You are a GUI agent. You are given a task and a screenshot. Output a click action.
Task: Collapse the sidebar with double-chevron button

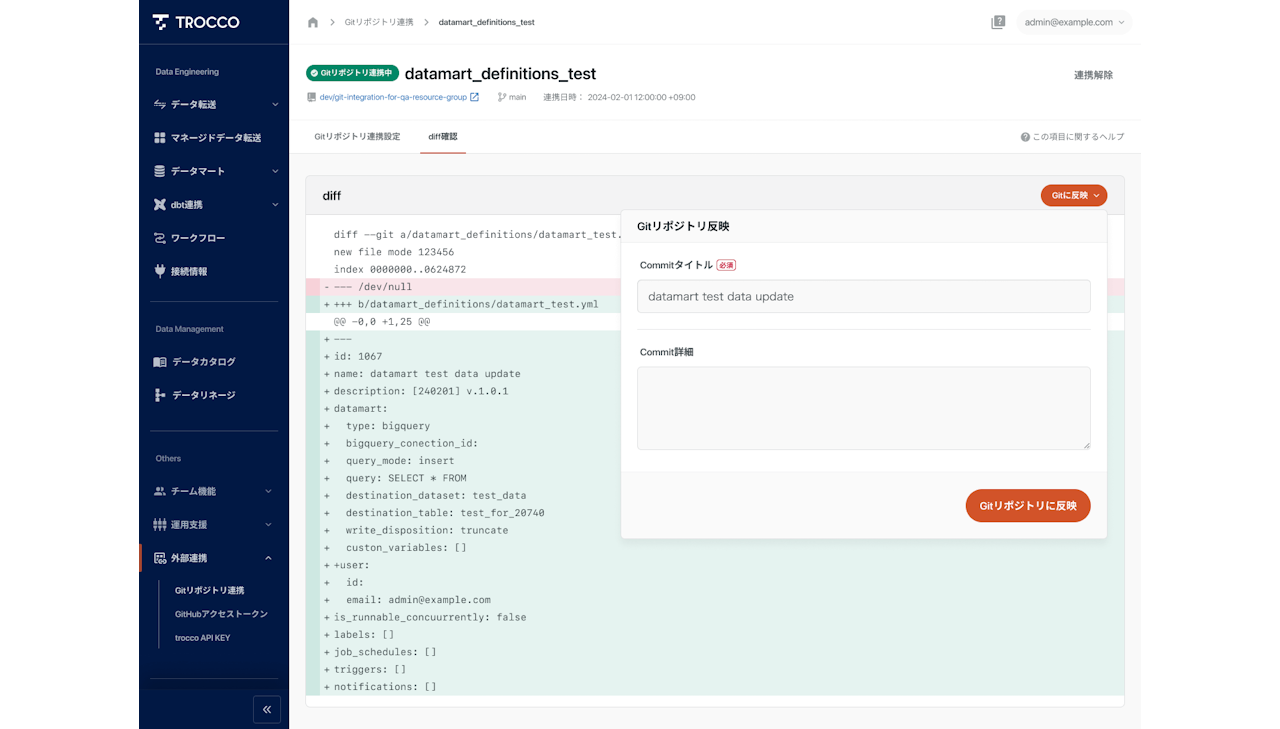(267, 709)
